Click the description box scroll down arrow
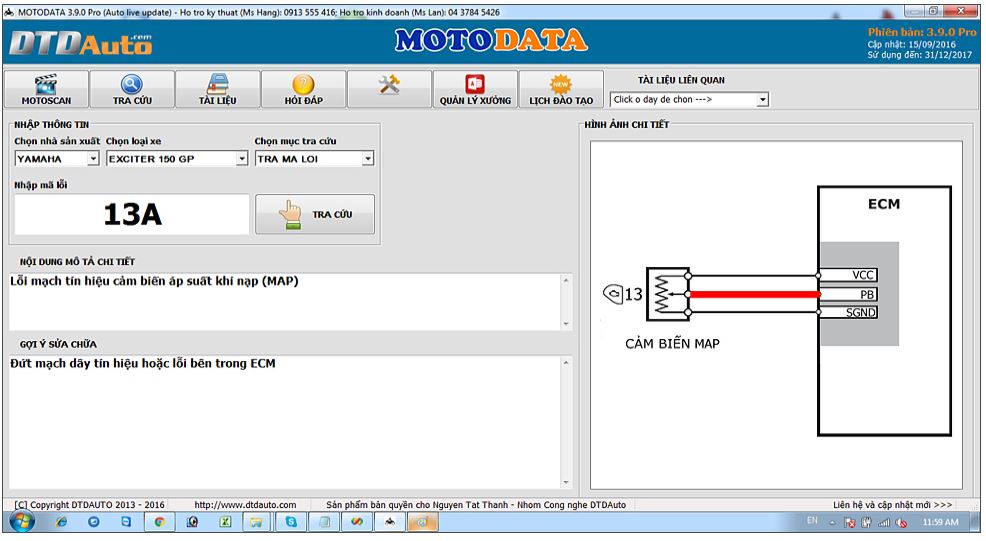The image size is (986, 541). click(566, 323)
